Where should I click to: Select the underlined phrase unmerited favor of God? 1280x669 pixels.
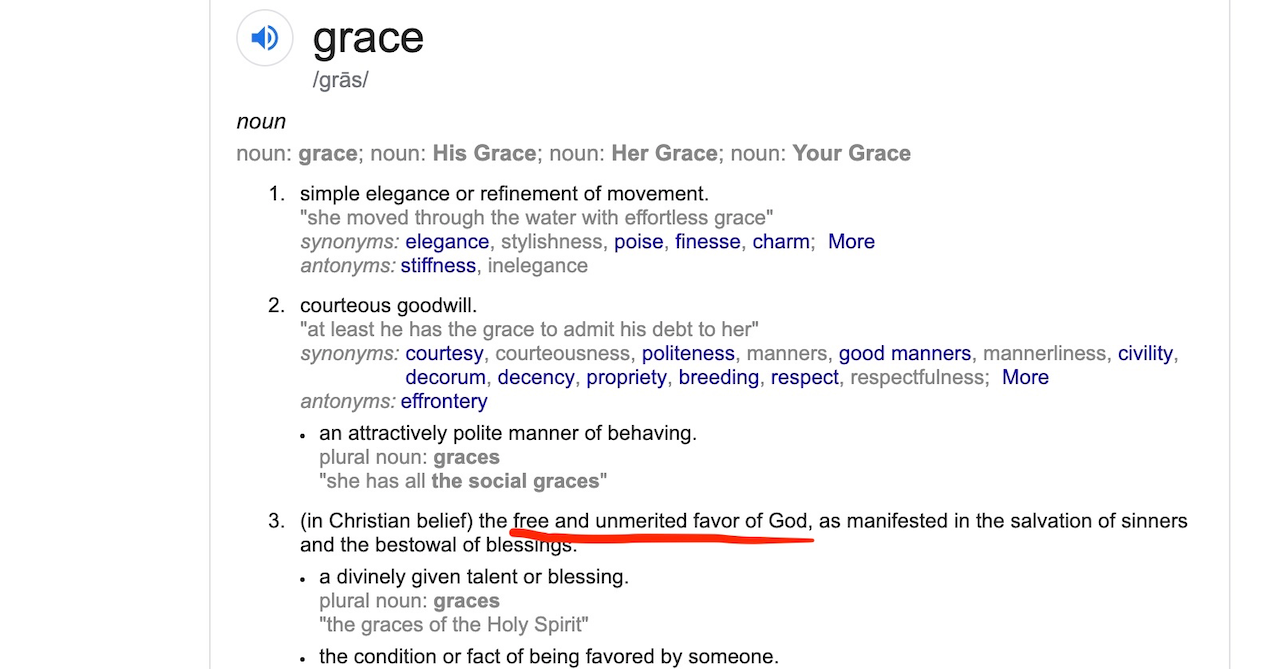[x=703, y=521]
